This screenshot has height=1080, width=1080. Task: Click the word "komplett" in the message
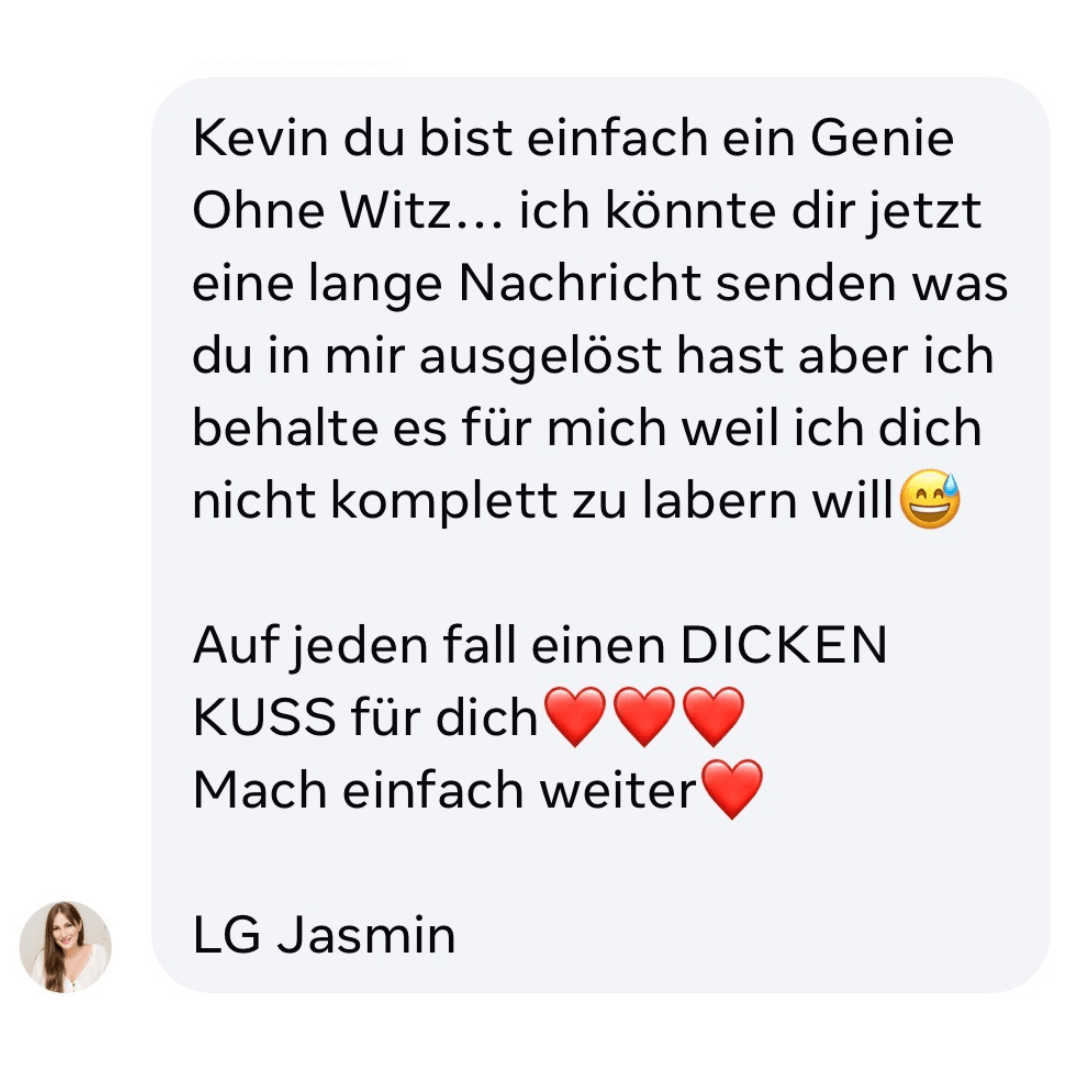click(x=444, y=502)
